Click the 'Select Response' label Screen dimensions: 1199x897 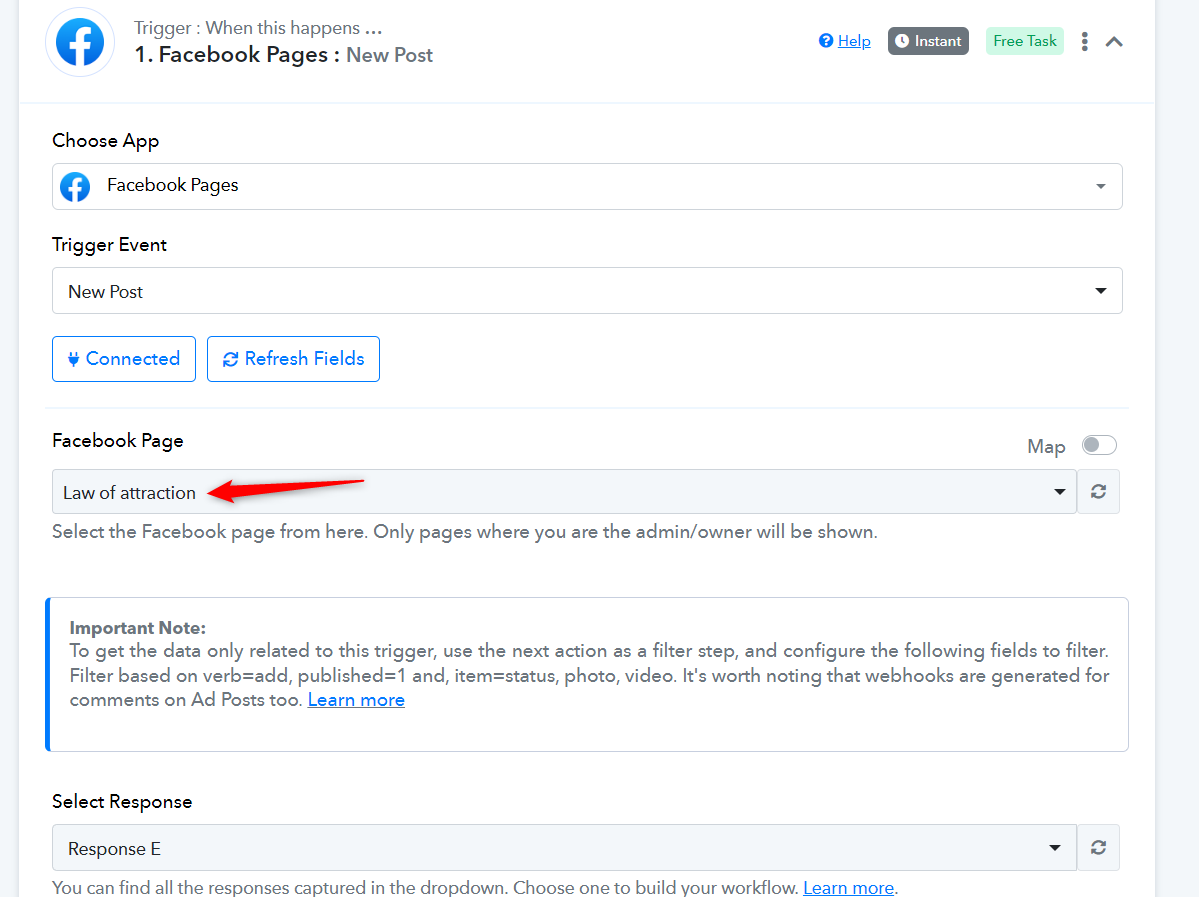pos(122,801)
